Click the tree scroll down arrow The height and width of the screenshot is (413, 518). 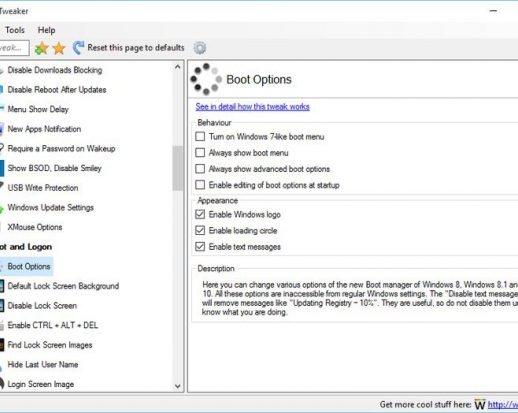[178, 386]
